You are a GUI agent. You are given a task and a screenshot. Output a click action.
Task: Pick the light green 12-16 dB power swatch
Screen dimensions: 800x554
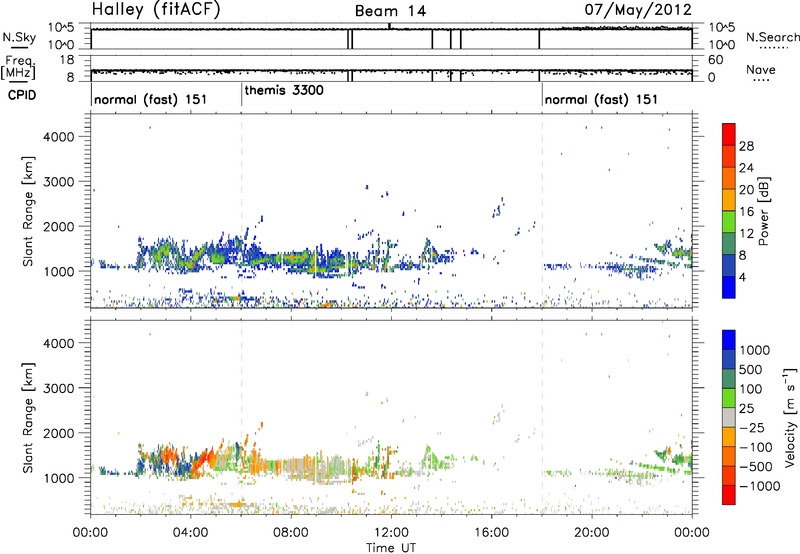tap(729, 222)
